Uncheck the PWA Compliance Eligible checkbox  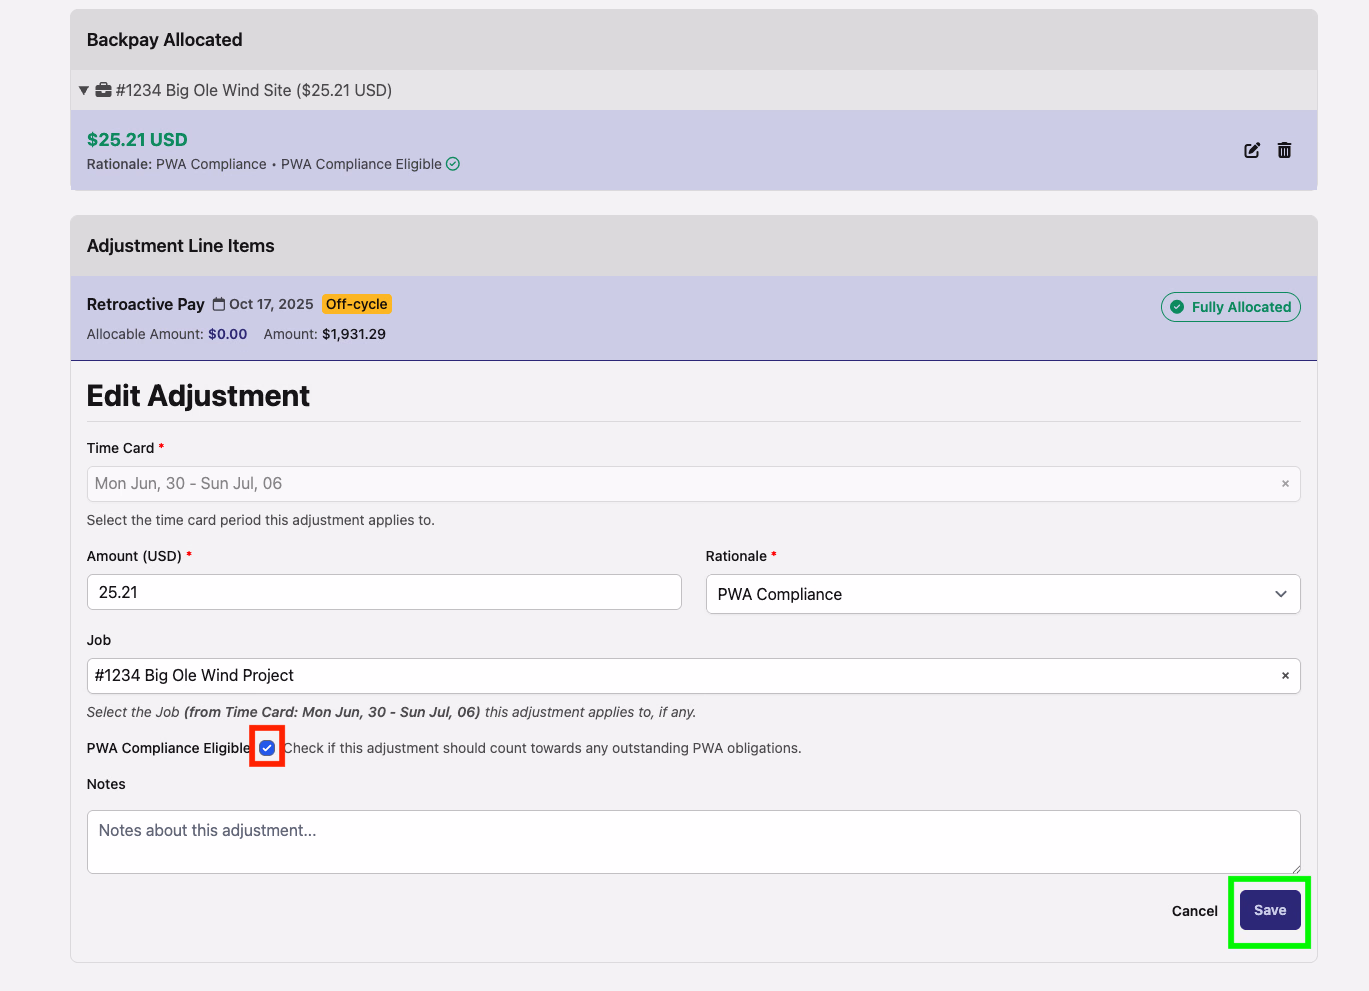point(267,748)
